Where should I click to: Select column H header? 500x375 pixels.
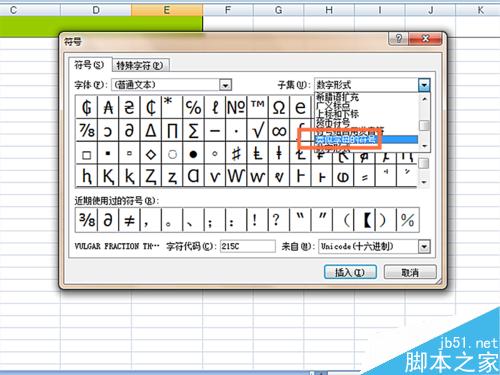[329, 10]
